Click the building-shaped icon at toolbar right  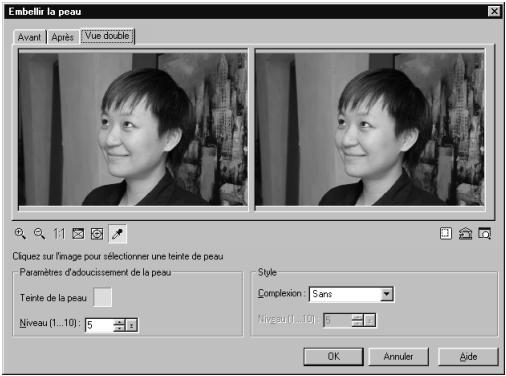tap(465, 233)
